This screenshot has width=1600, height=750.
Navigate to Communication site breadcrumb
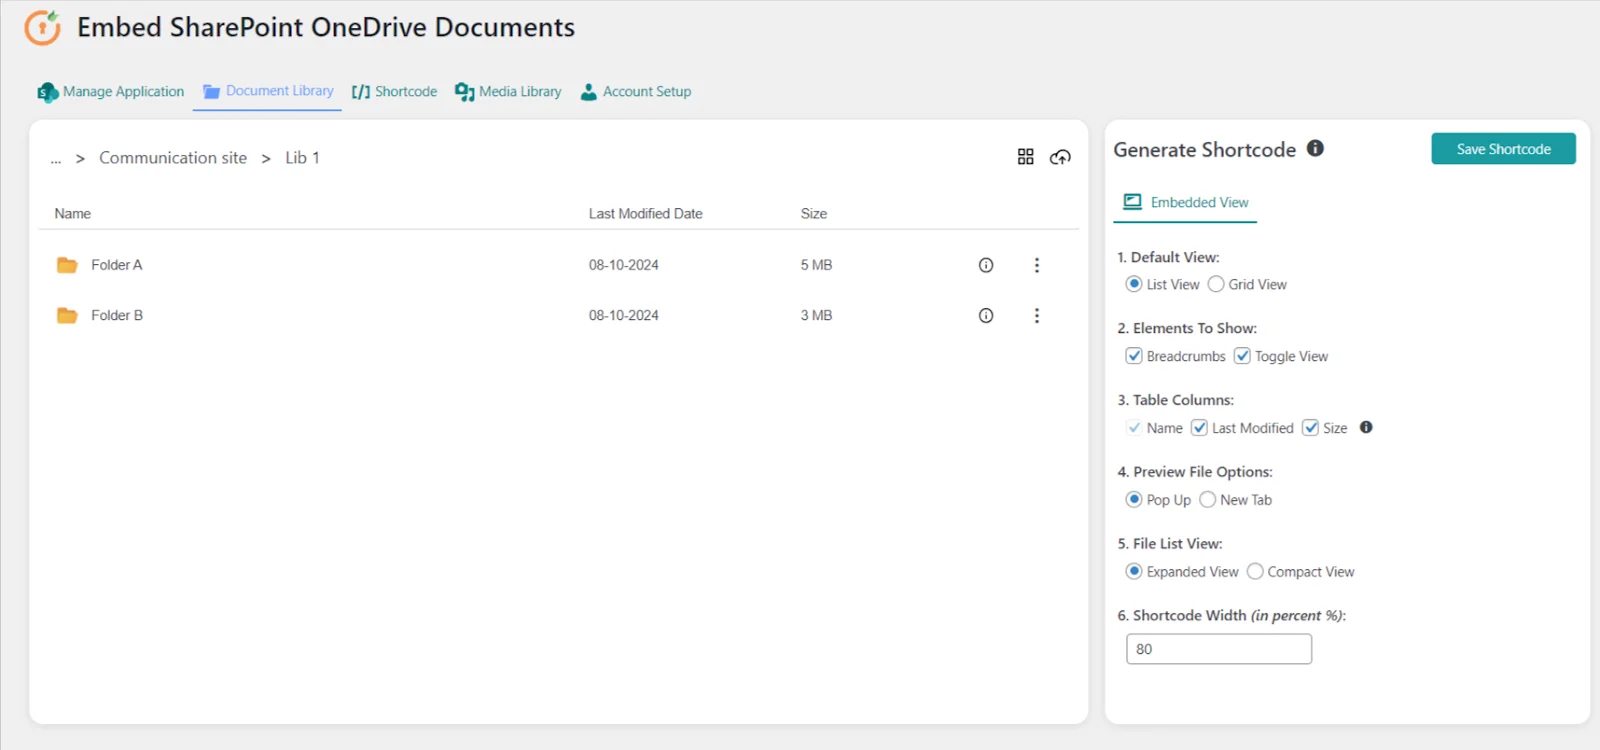pyautogui.click(x=173, y=158)
